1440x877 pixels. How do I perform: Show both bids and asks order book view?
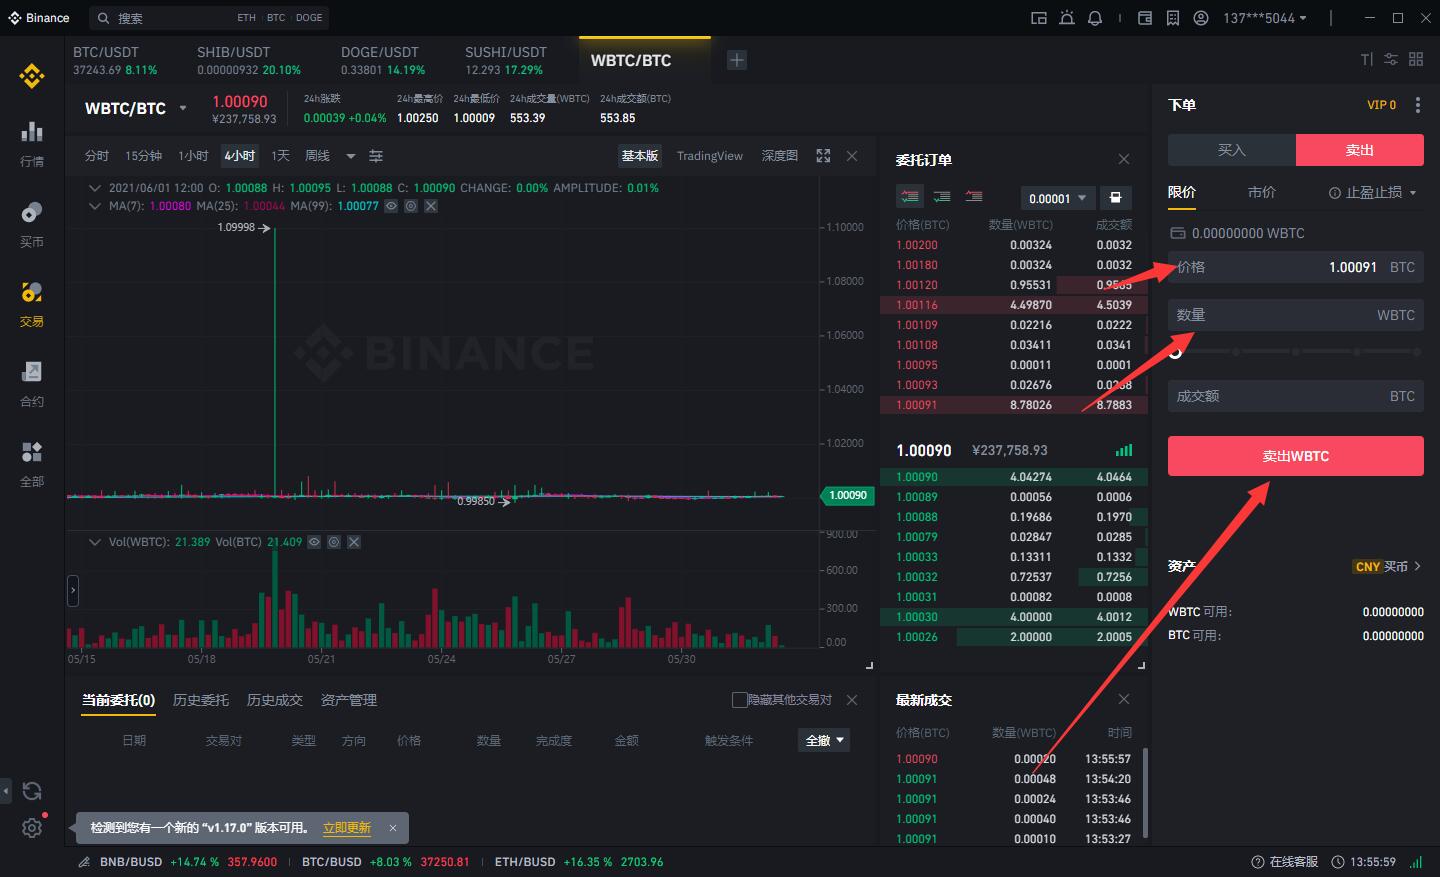pos(909,197)
